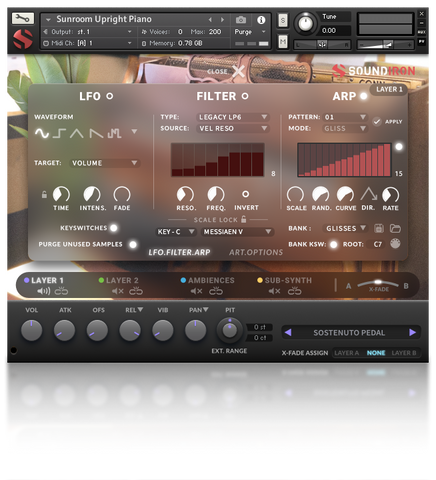Screen dimensions: 436x480
Task: Open the arp Pattern 01 dropdown
Action: tap(345, 117)
